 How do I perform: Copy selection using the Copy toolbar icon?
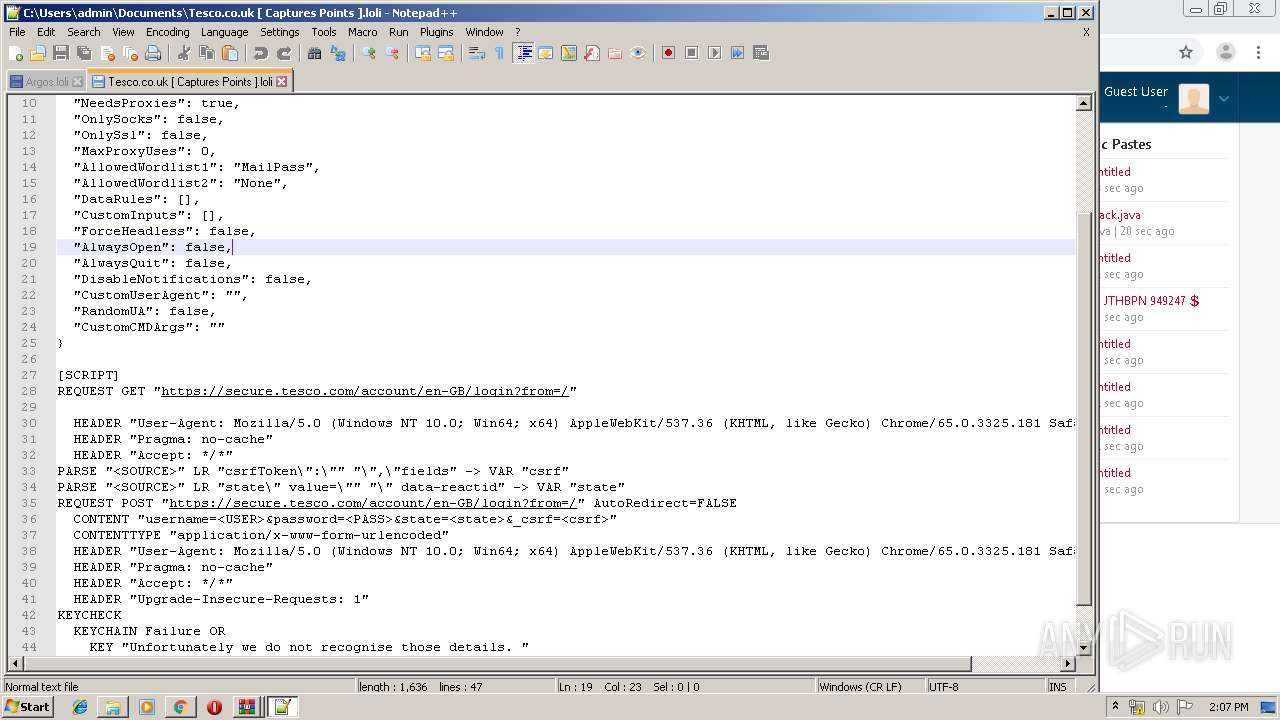click(x=207, y=53)
